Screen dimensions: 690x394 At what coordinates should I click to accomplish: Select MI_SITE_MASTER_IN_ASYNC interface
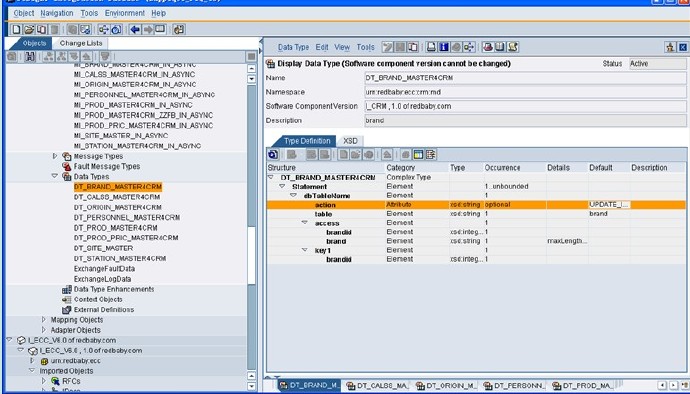(121, 136)
